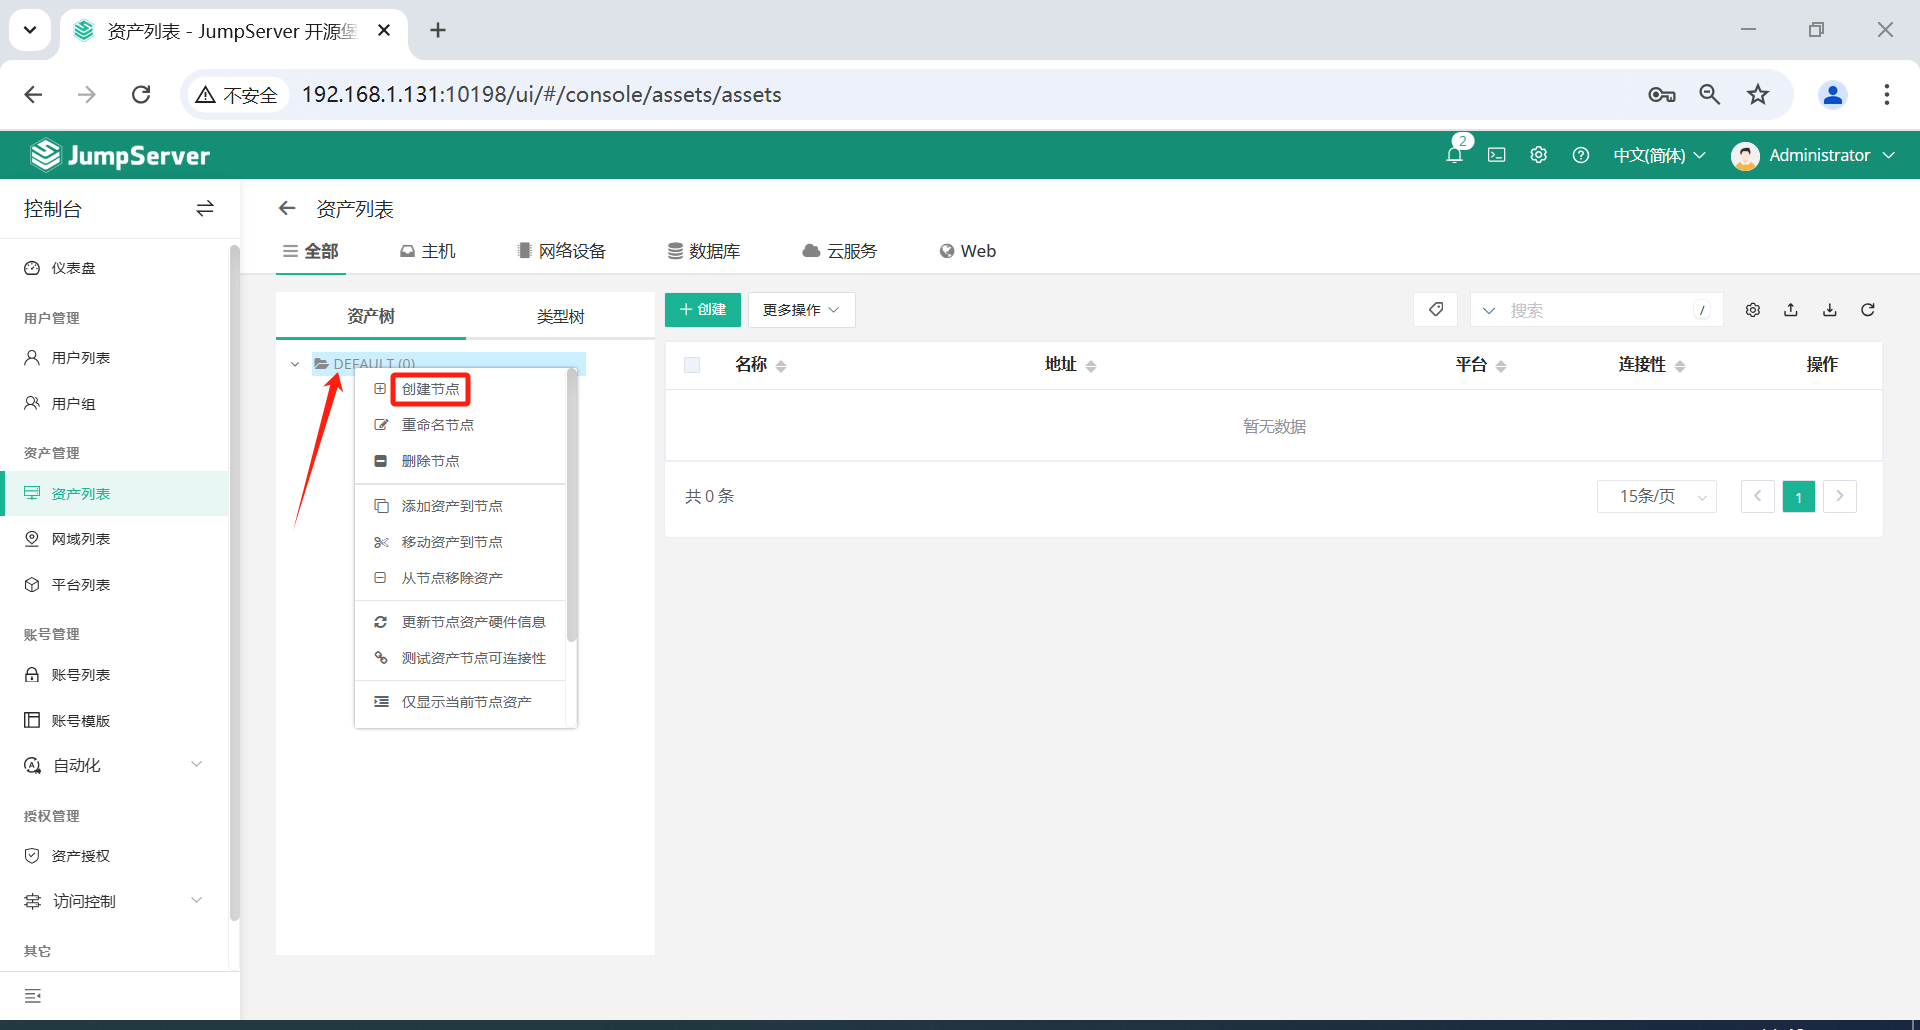Tick the select-all checkbox in table header
Image resolution: width=1920 pixels, height=1030 pixels.
tap(692, 365)
